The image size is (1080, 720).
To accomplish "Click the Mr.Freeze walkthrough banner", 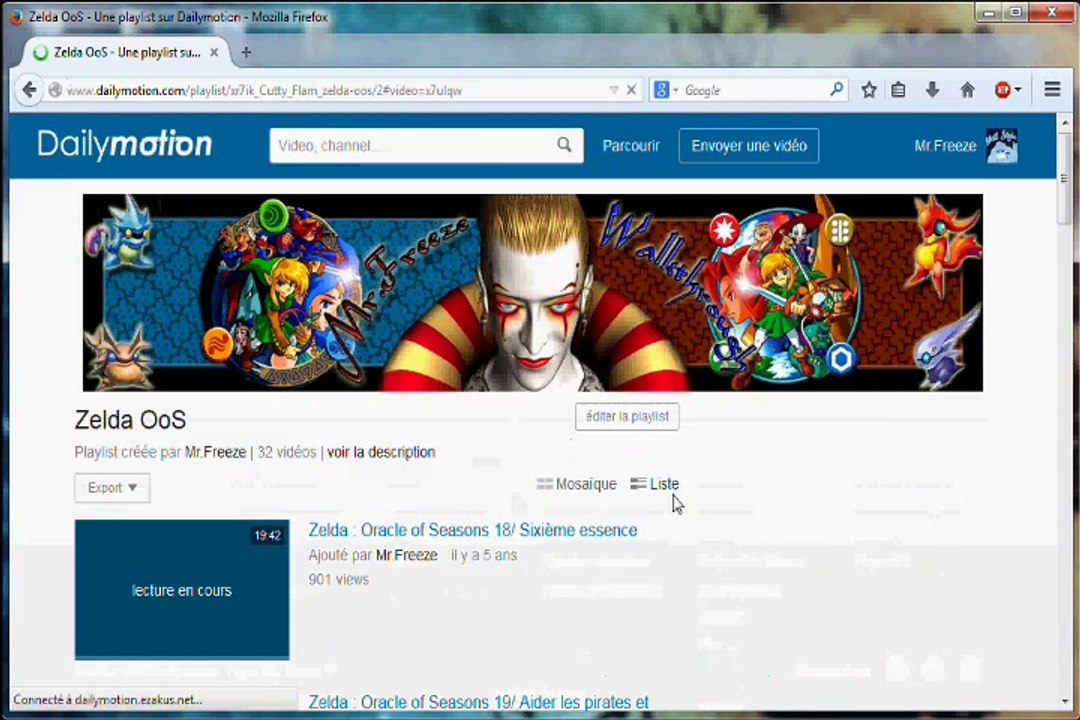I will click(x=532, y=293).
